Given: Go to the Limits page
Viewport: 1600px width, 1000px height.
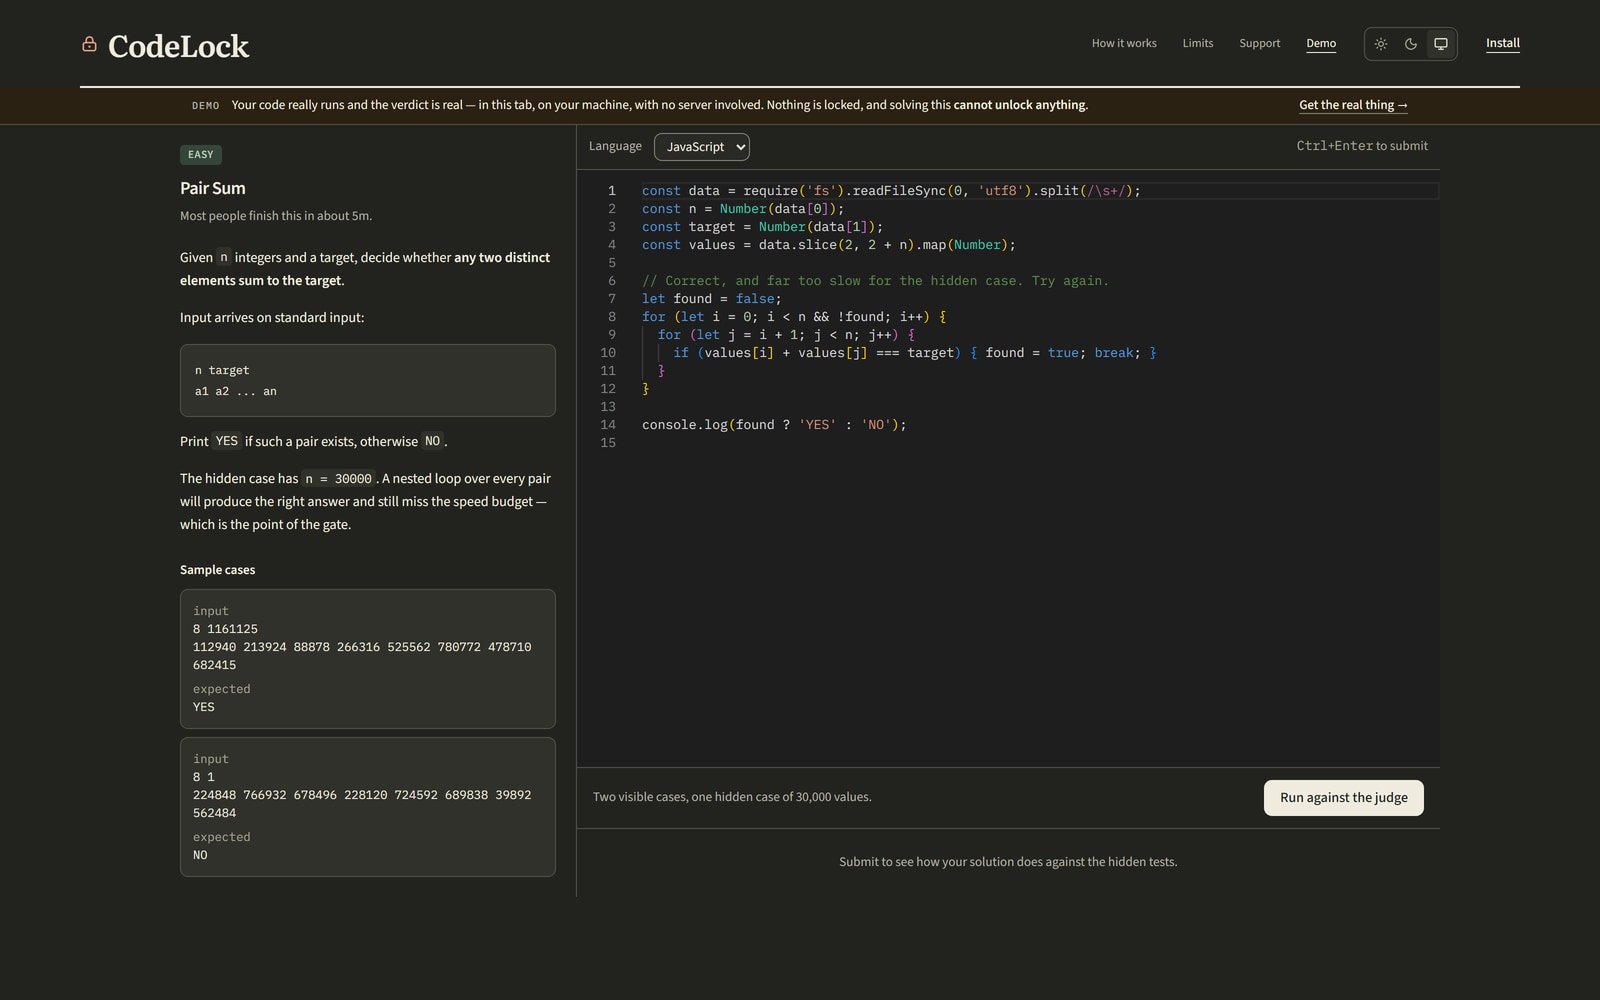Looking at the screenshot, I should click(1198, 43).
